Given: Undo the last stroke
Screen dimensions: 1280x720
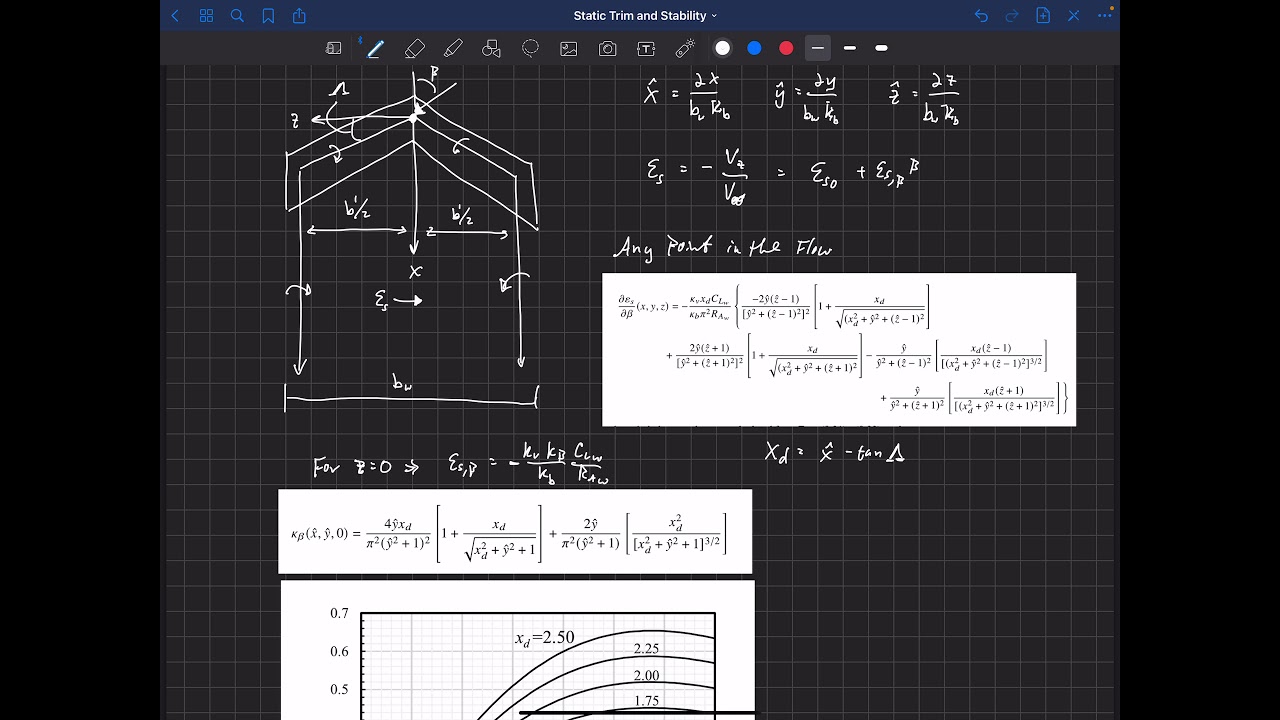Looking at the screenshot, I should pyautogui.click(x=981, y=16).
